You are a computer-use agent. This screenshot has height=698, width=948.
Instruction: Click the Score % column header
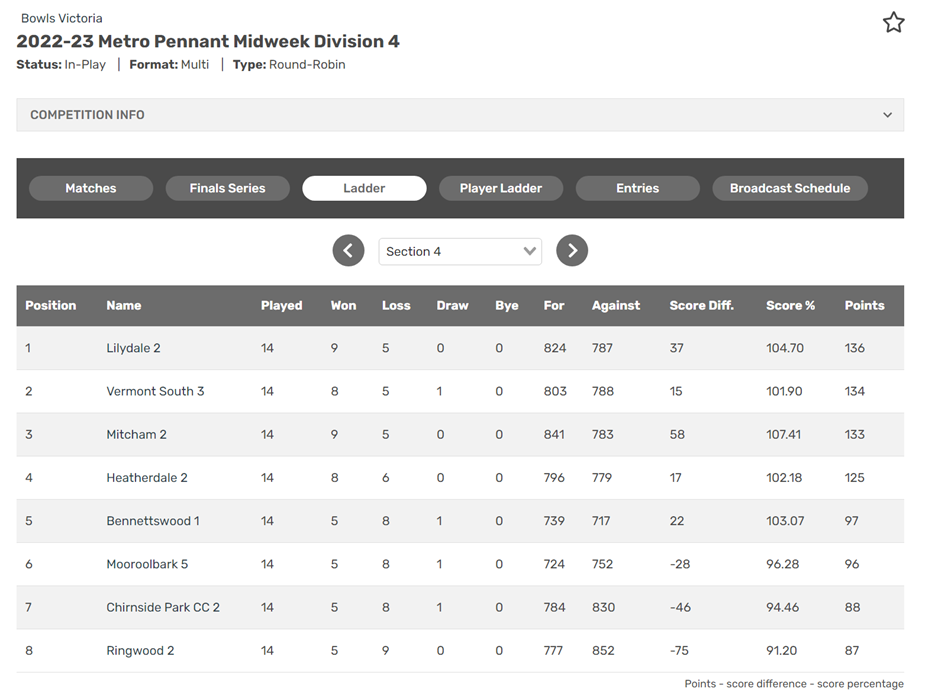click(x=790, y=305)
